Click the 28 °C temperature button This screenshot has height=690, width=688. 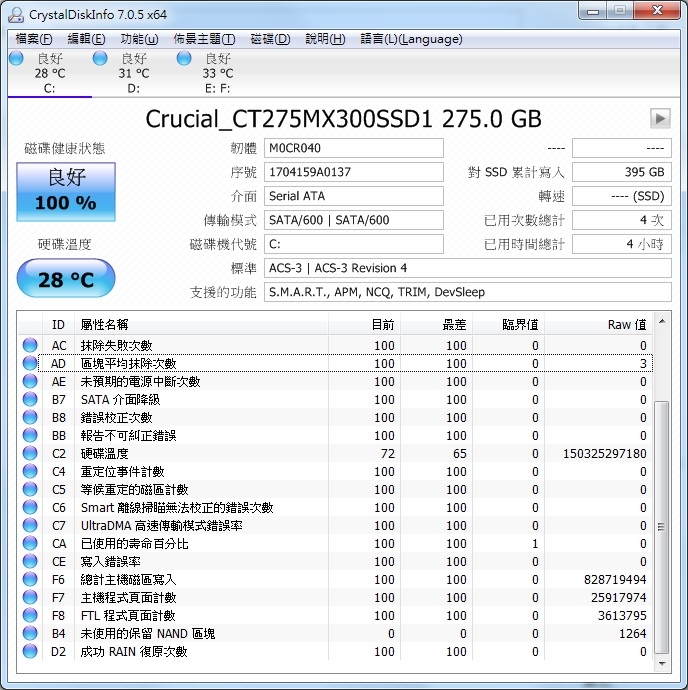(x=66, y=278)
